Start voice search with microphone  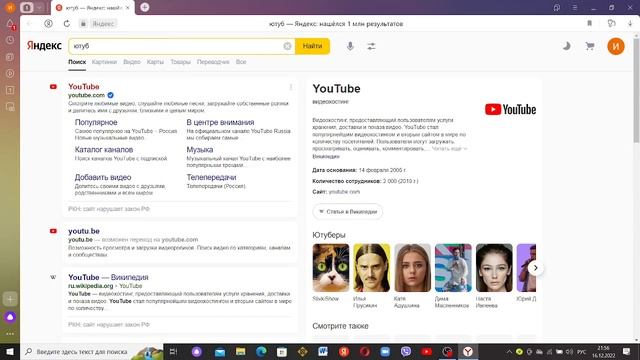point(350,46)
